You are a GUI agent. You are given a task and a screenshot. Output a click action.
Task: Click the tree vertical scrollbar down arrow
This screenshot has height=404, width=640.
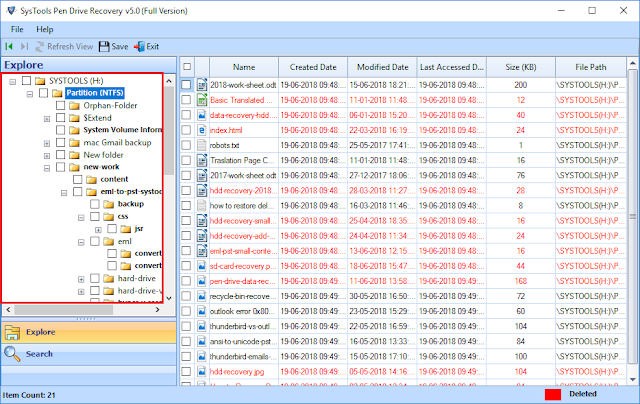pos(169,298)
